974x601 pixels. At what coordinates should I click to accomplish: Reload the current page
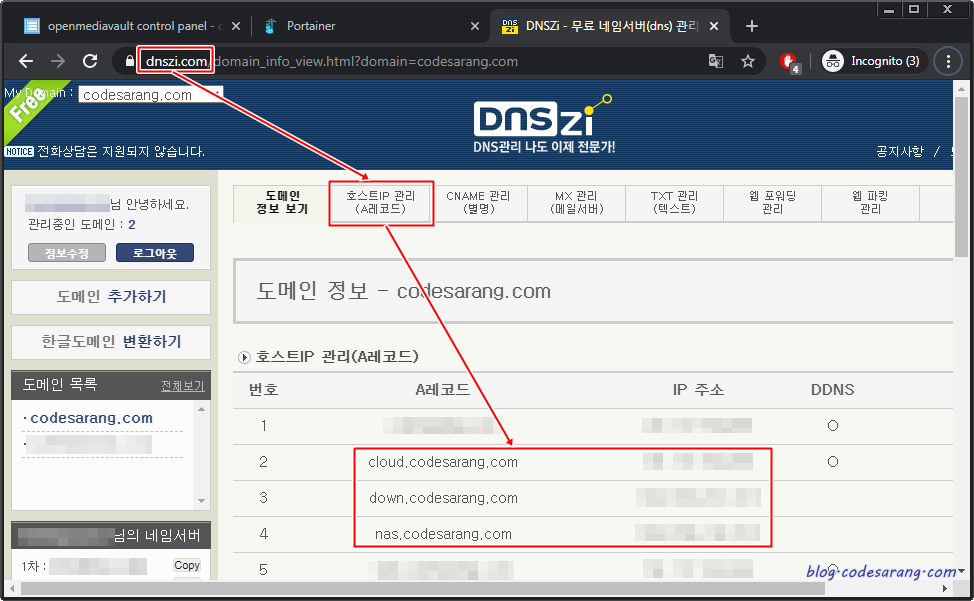90,61
